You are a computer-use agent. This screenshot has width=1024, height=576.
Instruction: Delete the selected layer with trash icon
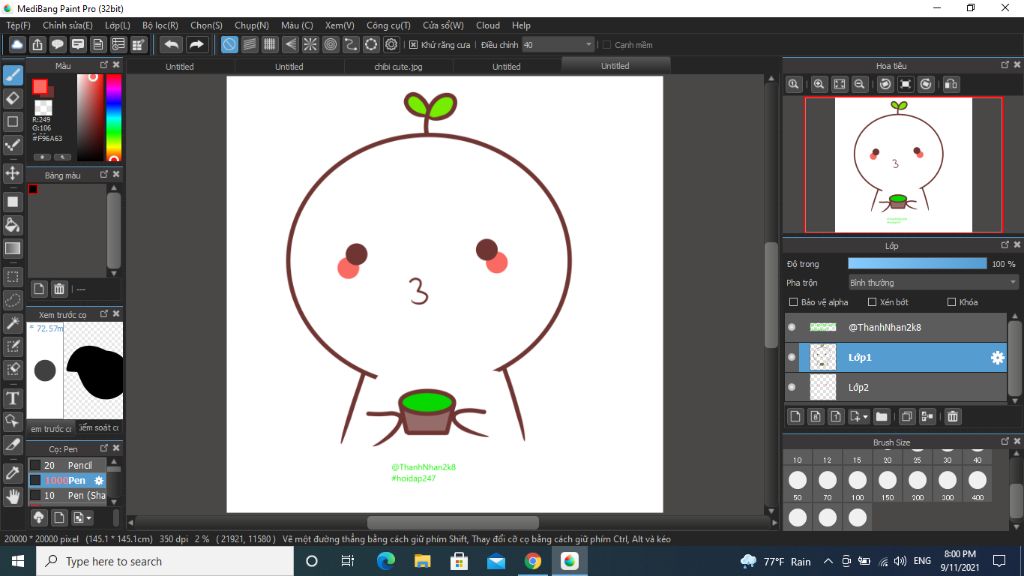[953, 417]
